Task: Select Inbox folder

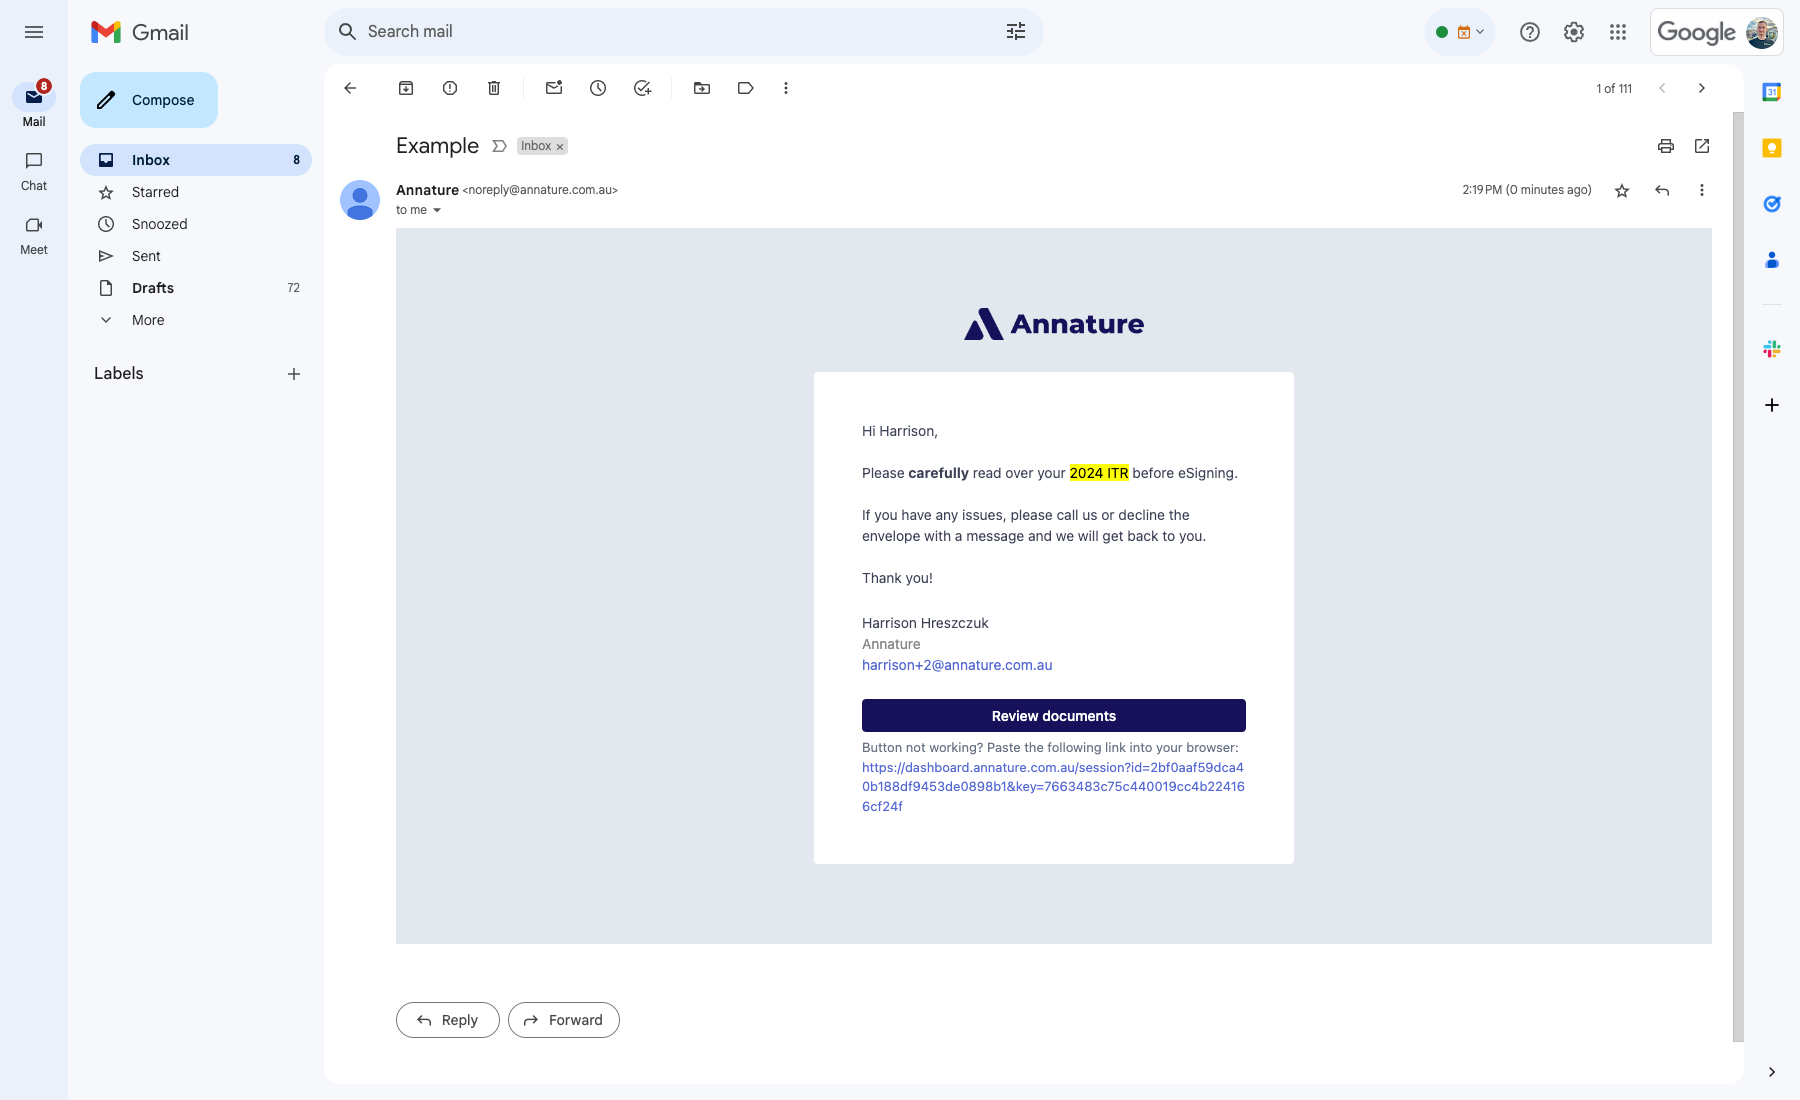Action: tap(196, 160)
